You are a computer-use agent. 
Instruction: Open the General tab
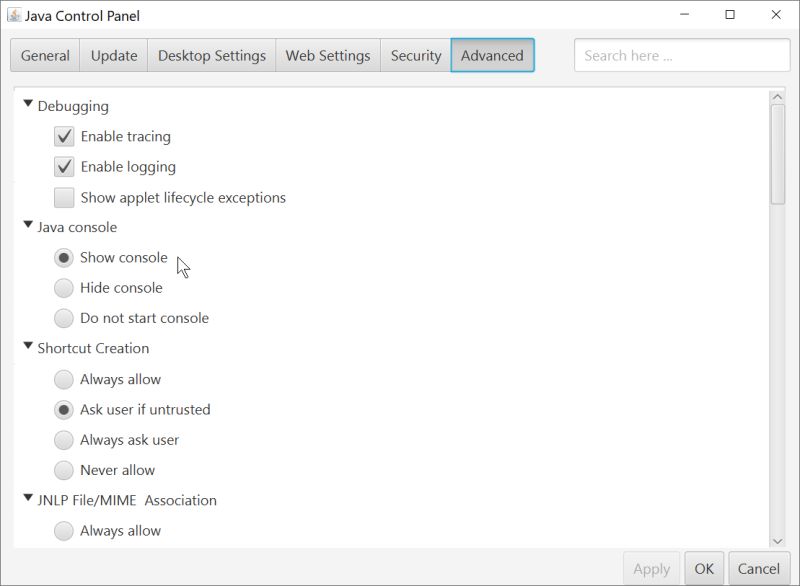click(45, 55)
